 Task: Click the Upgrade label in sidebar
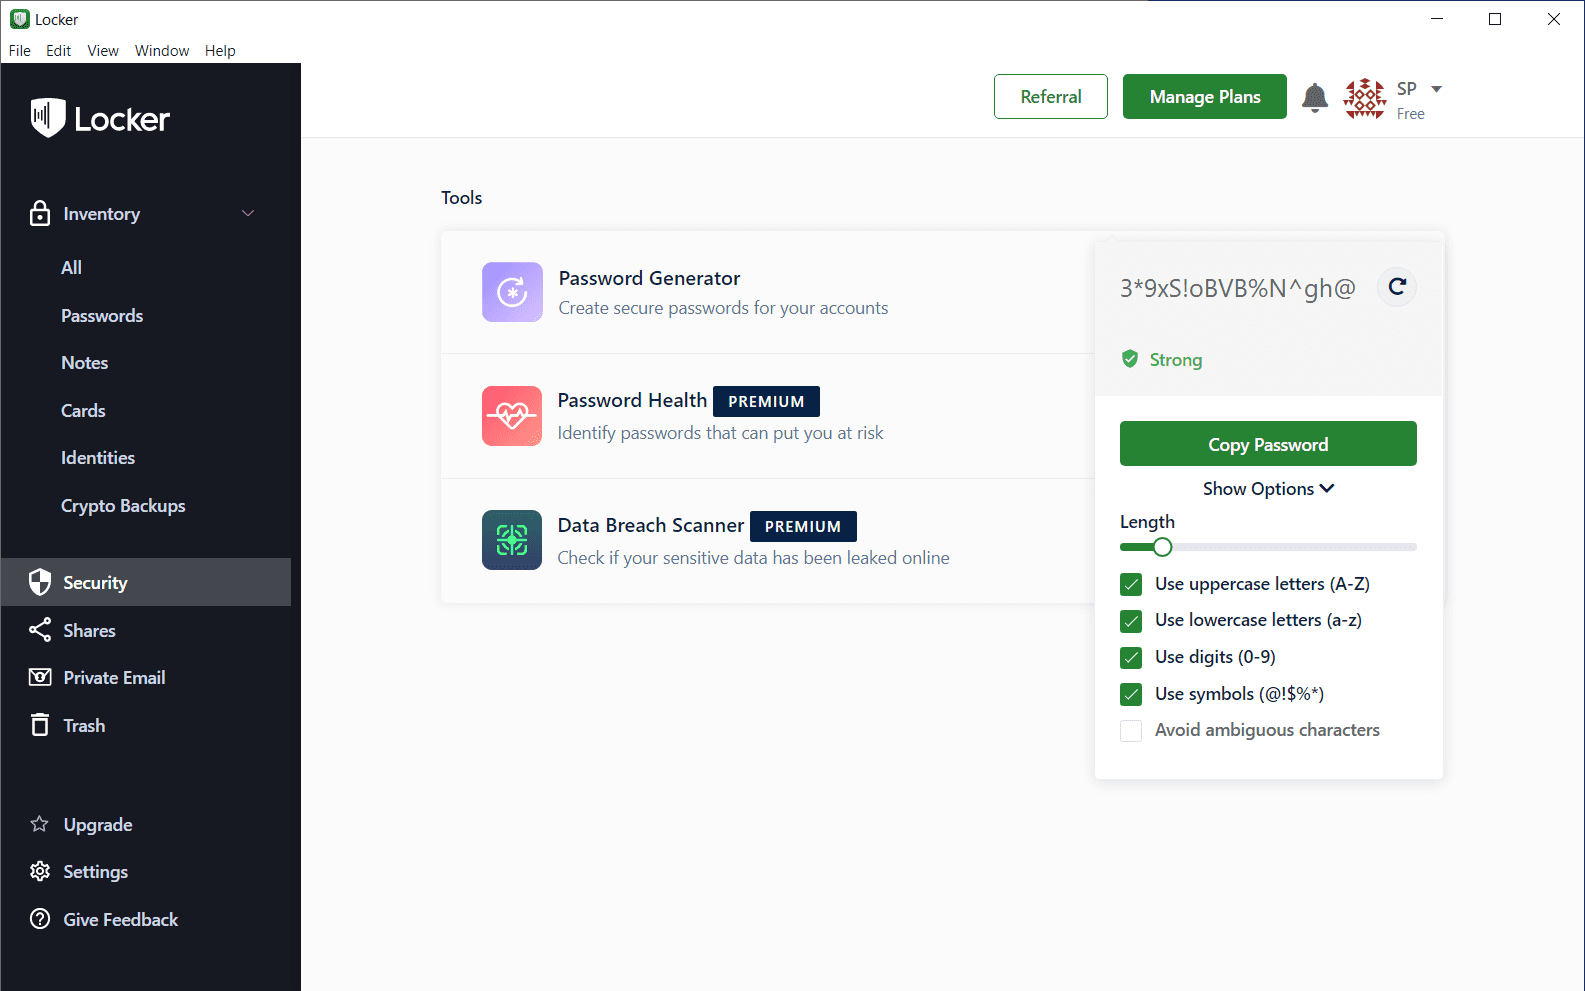click(x=98, y=824)
